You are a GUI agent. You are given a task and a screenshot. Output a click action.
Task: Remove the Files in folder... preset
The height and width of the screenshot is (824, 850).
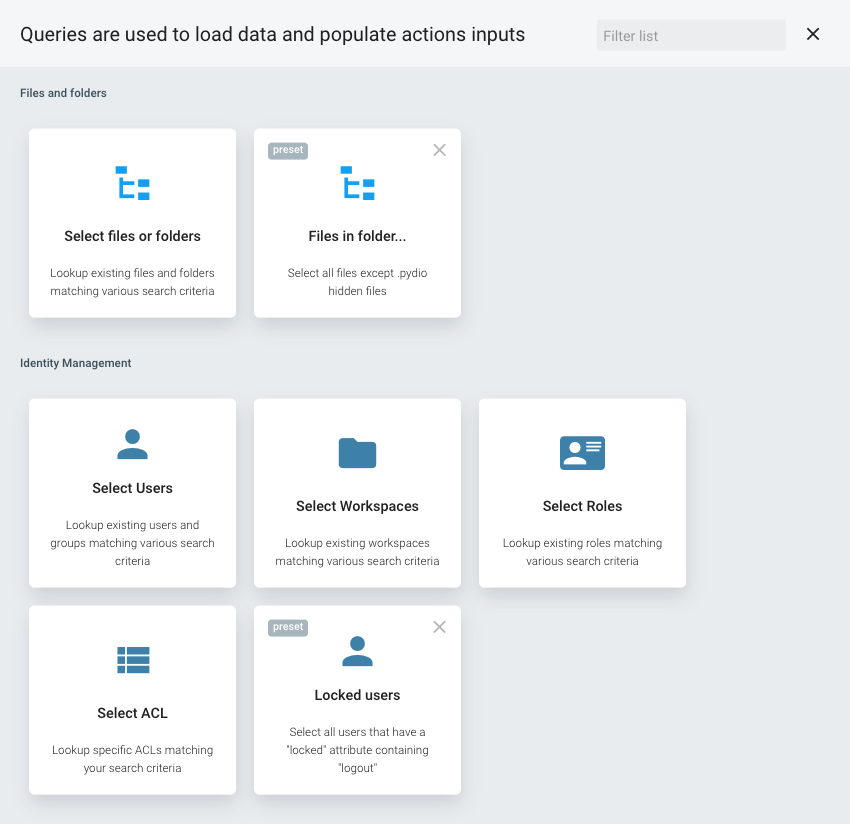tap(439, 149)
